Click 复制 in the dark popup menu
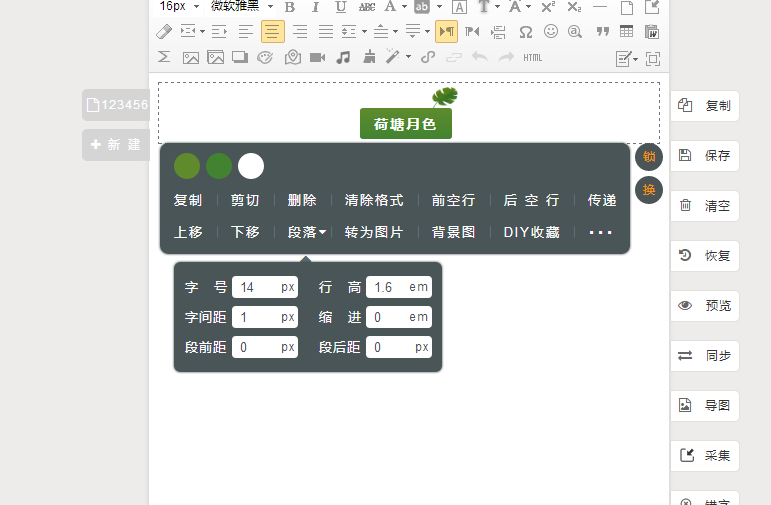Viewport: 771px width, 505px height. point(188,200)
